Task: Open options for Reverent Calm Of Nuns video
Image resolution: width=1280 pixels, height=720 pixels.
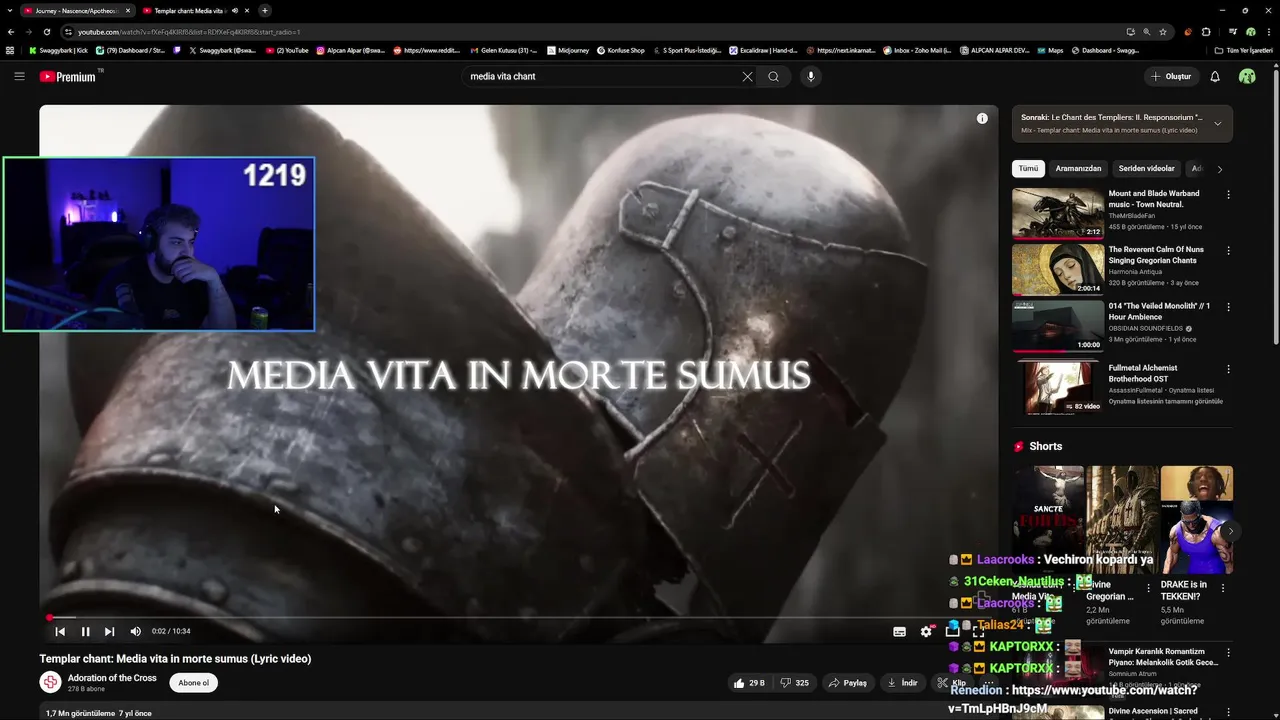Action: 1228,251
